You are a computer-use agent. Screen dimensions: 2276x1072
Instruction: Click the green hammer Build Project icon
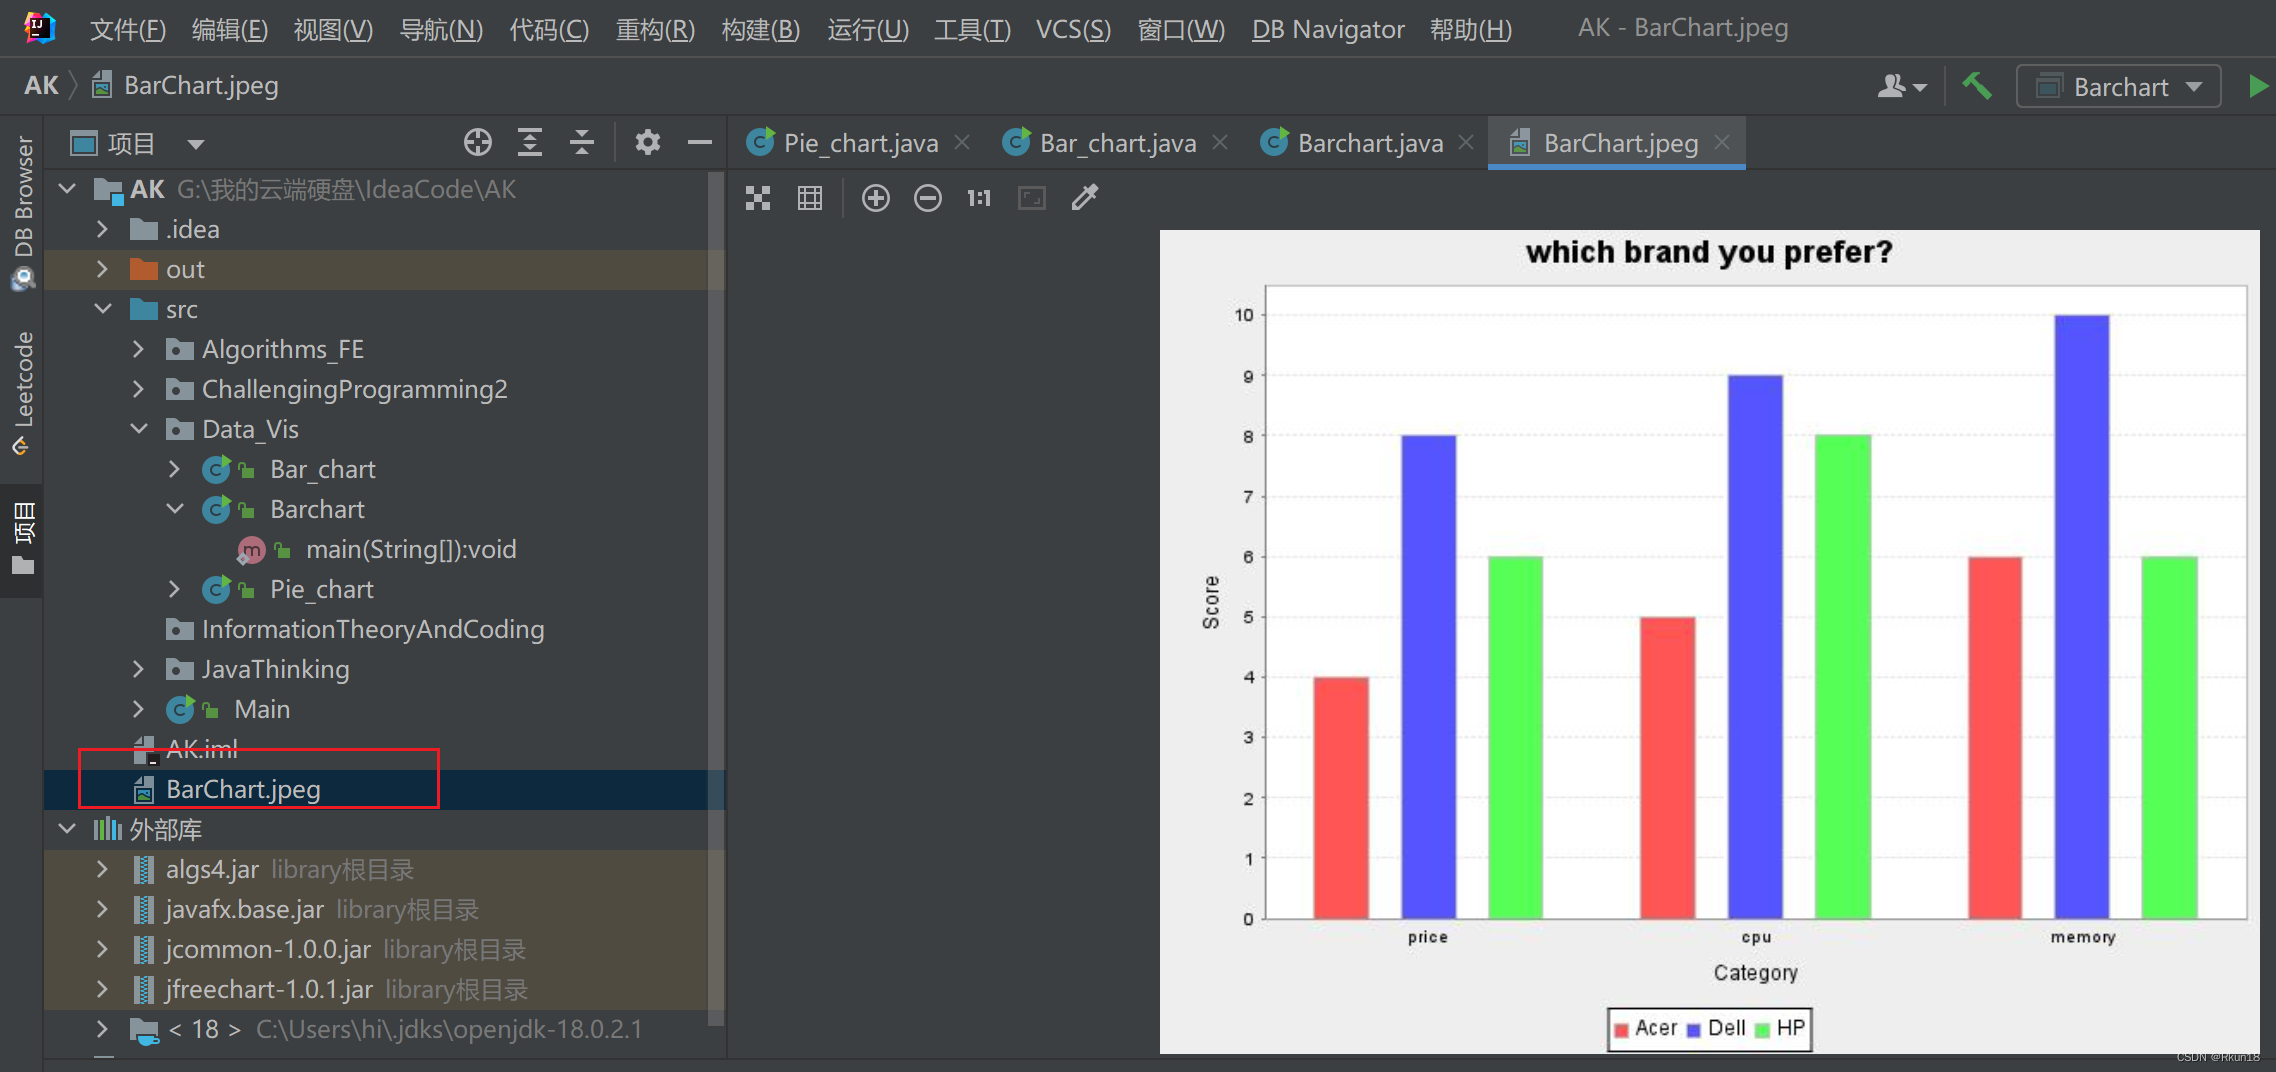[x=1977, y=86]
